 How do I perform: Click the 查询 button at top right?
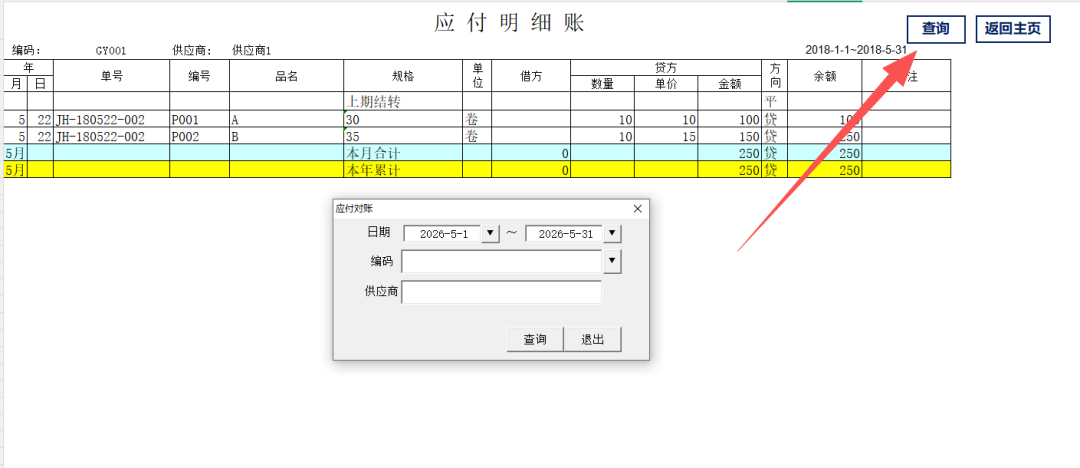coord(935,29)
